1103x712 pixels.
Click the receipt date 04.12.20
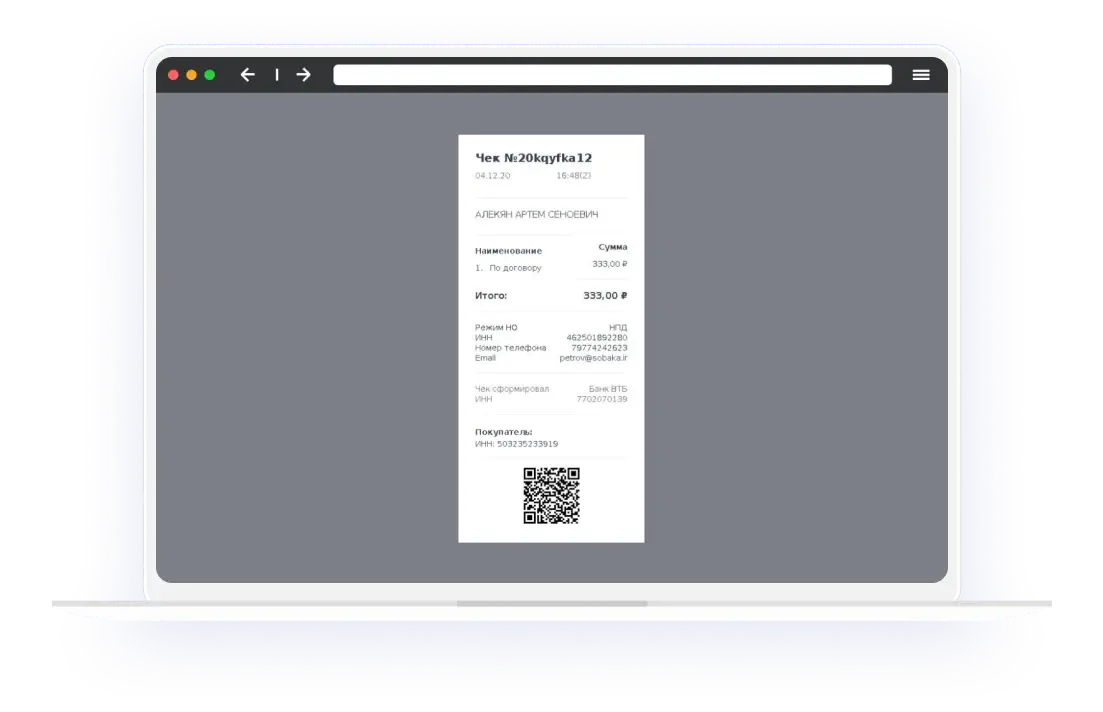click(492, 176)
